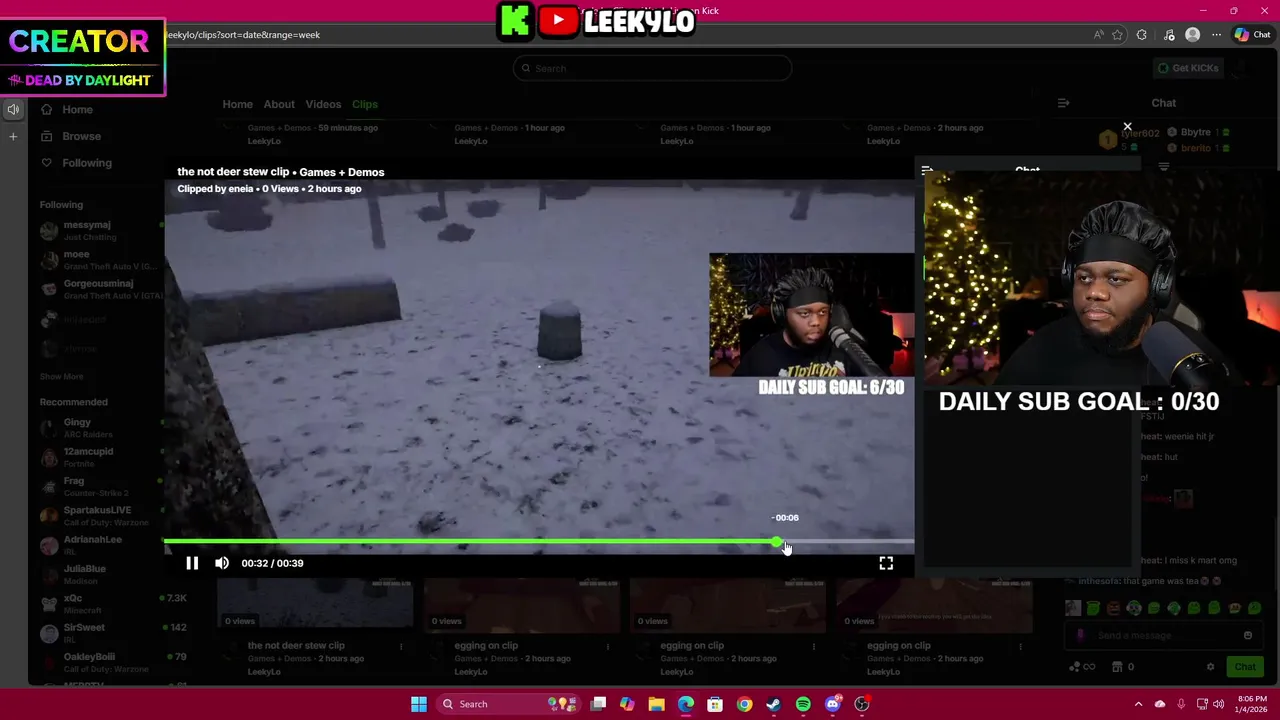Open Microsoft Store on taskbar
The image size is (1280, 720).
pyautogui.click(x=715, y=704)
